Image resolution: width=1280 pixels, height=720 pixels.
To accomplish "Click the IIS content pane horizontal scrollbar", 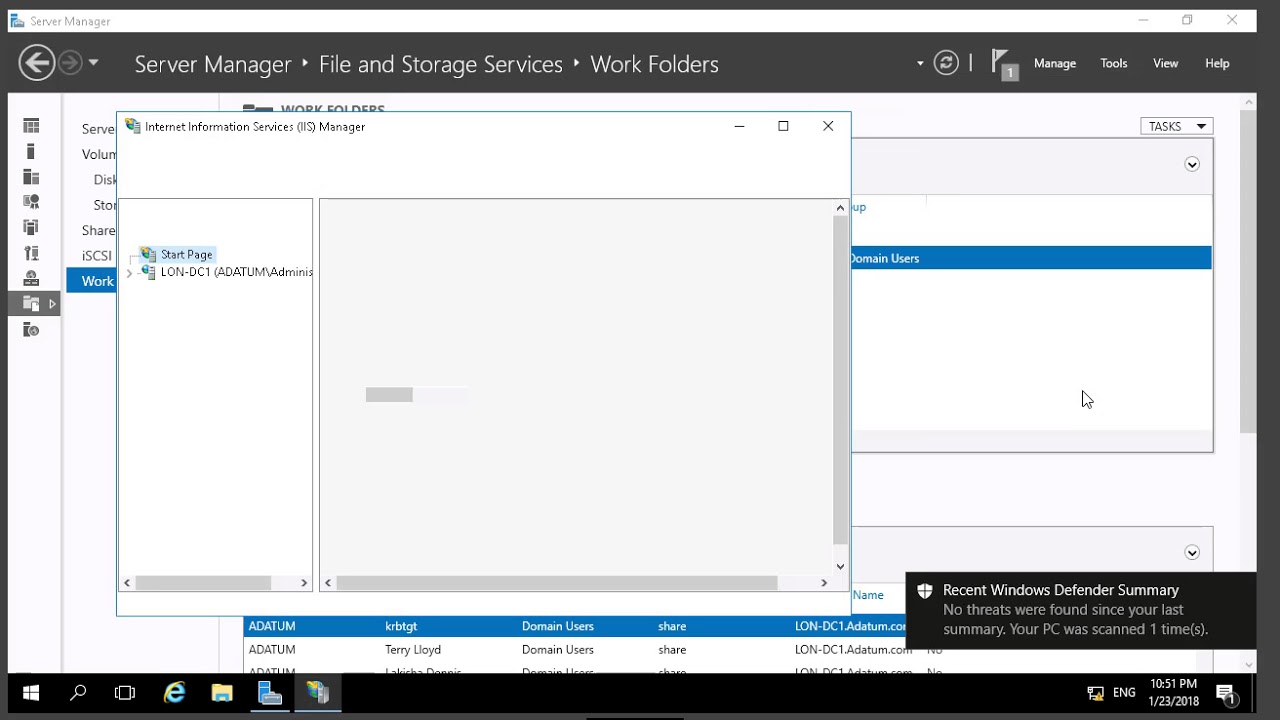I will pos(556,583).
